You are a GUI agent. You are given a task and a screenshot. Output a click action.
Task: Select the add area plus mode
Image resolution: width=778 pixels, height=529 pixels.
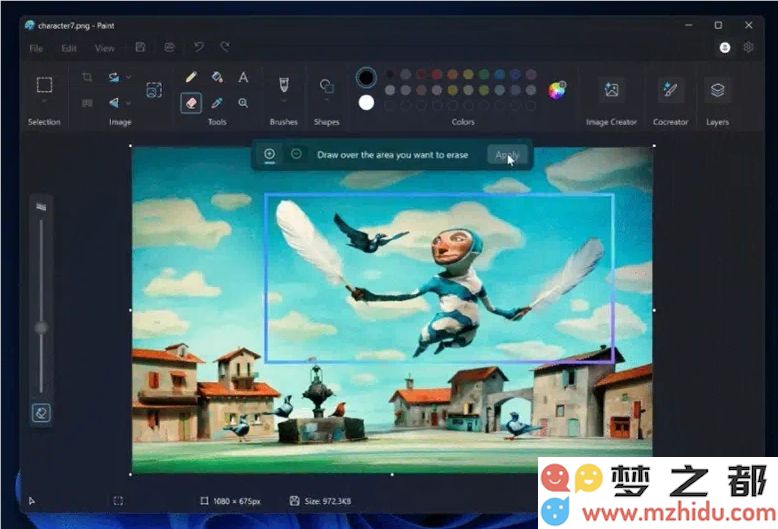click(x=269, y=154)
